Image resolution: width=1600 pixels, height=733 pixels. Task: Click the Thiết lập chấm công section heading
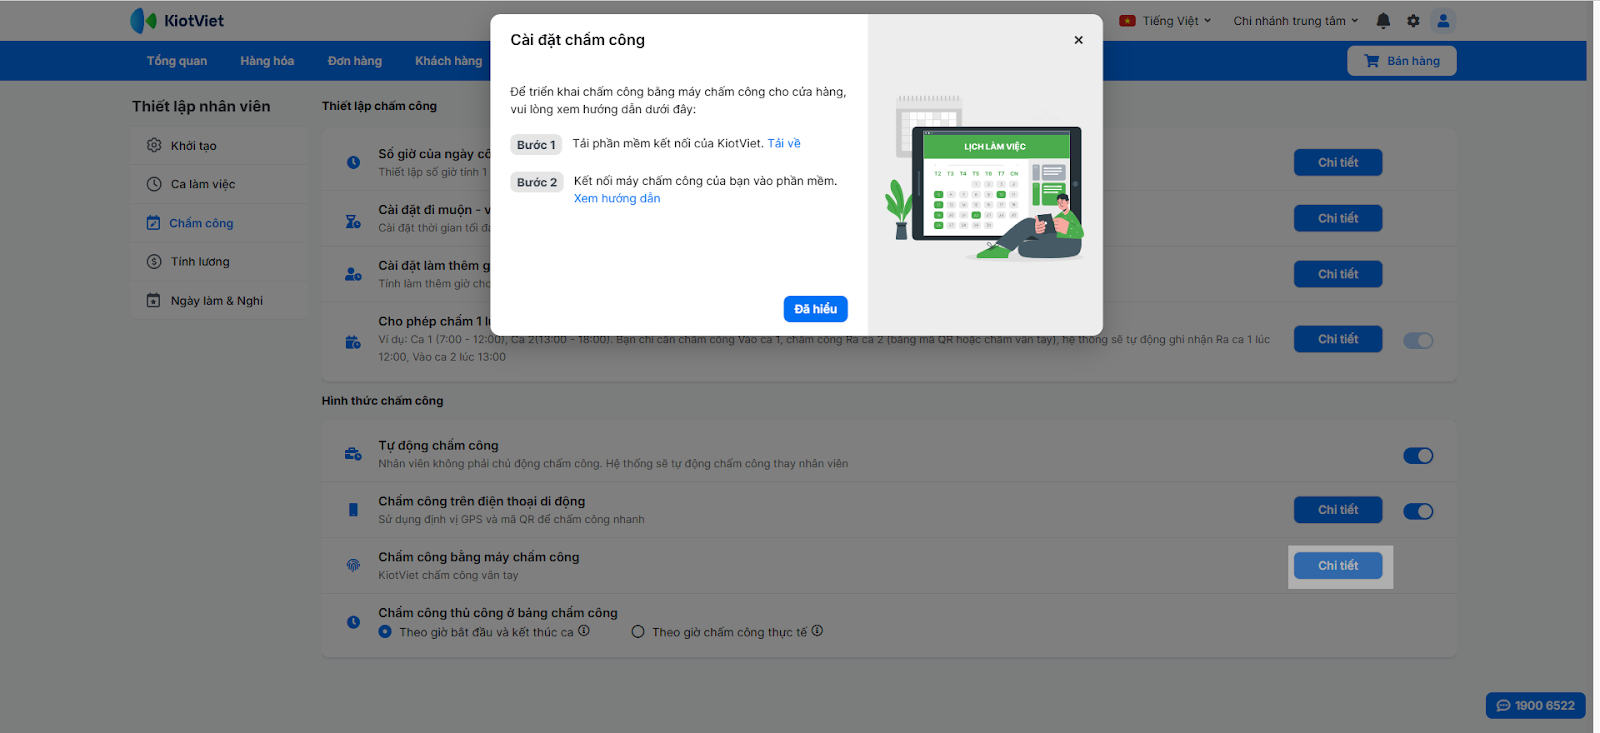point(379,106)
